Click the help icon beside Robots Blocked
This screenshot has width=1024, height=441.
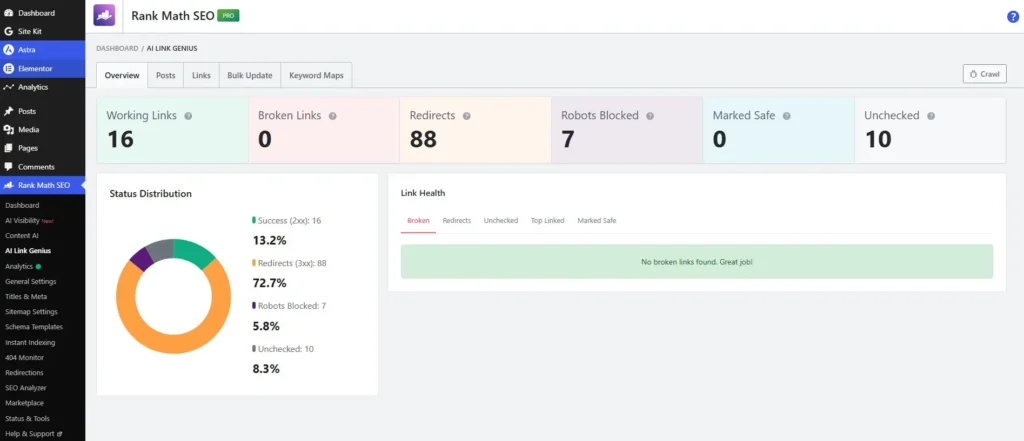[650, 116]
